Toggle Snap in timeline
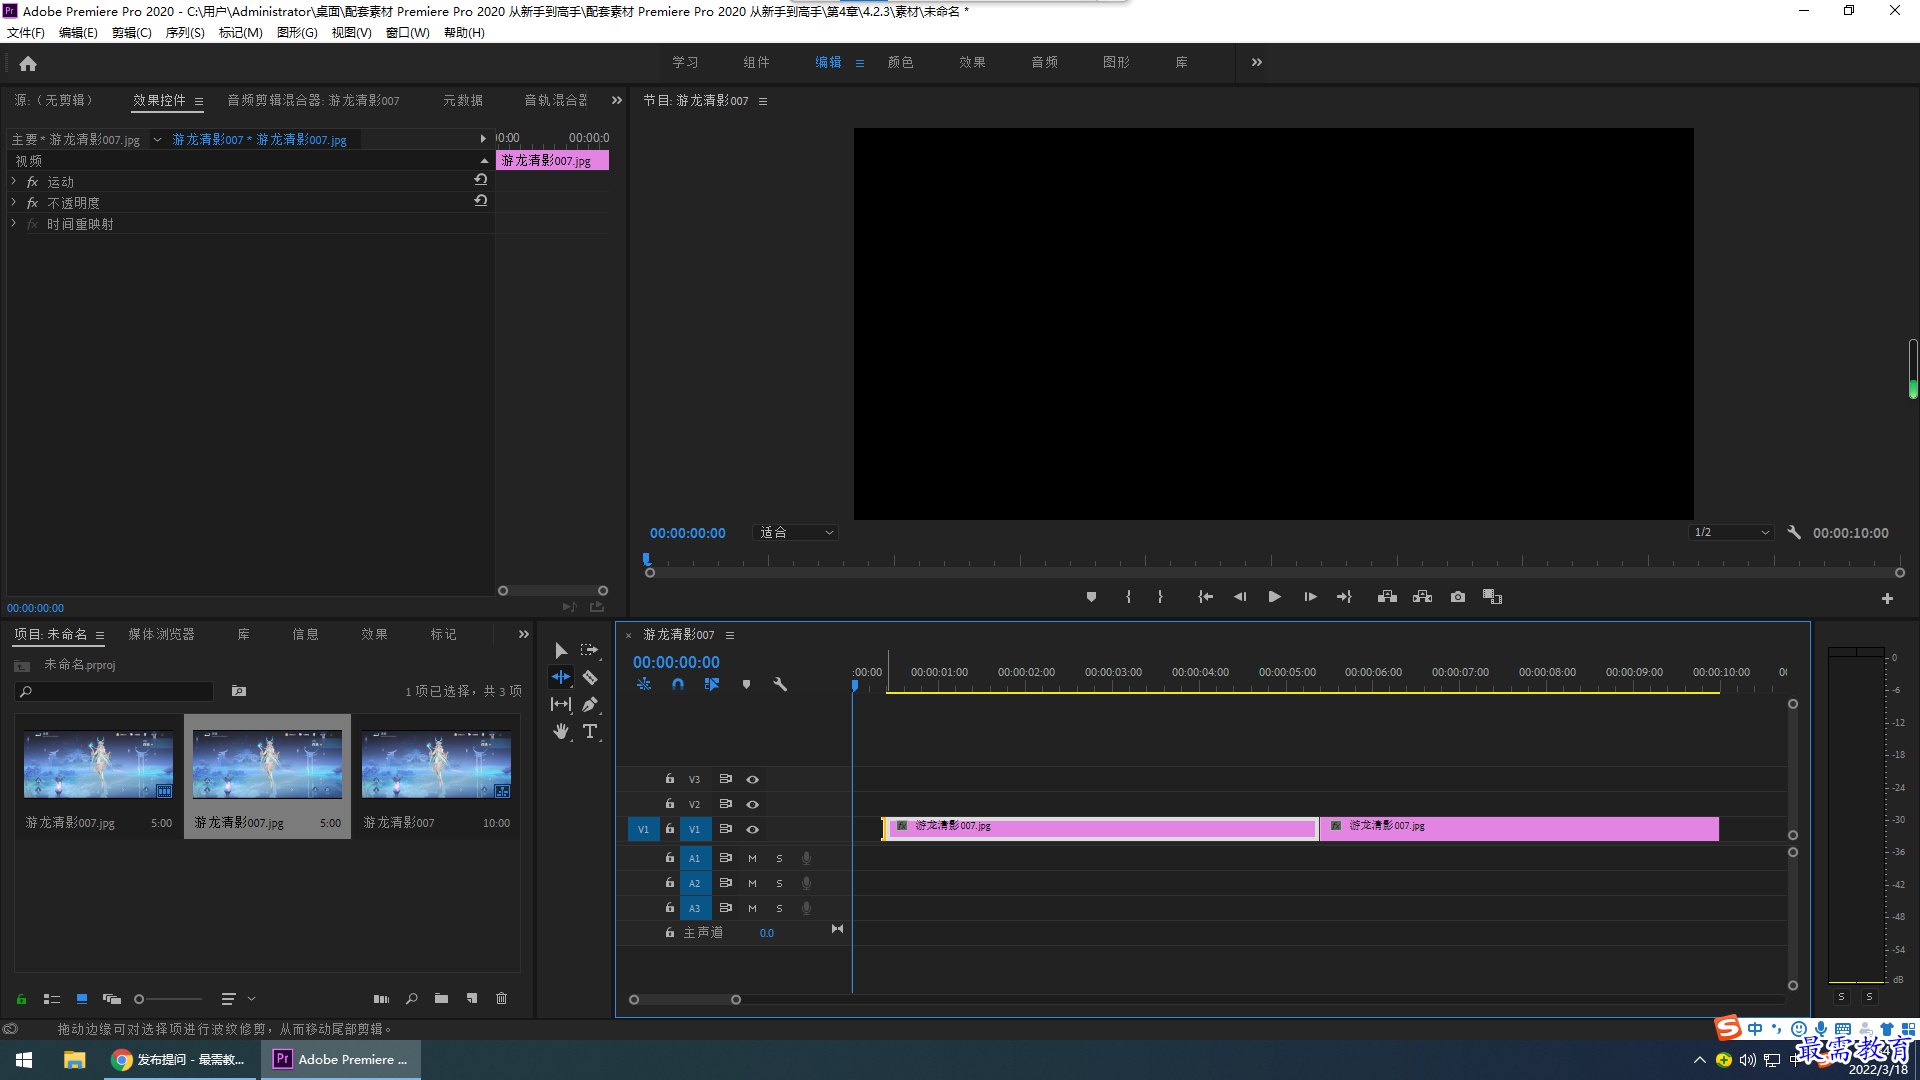Viewport: 1920px width, 1080px height. [x=678, y=685]
